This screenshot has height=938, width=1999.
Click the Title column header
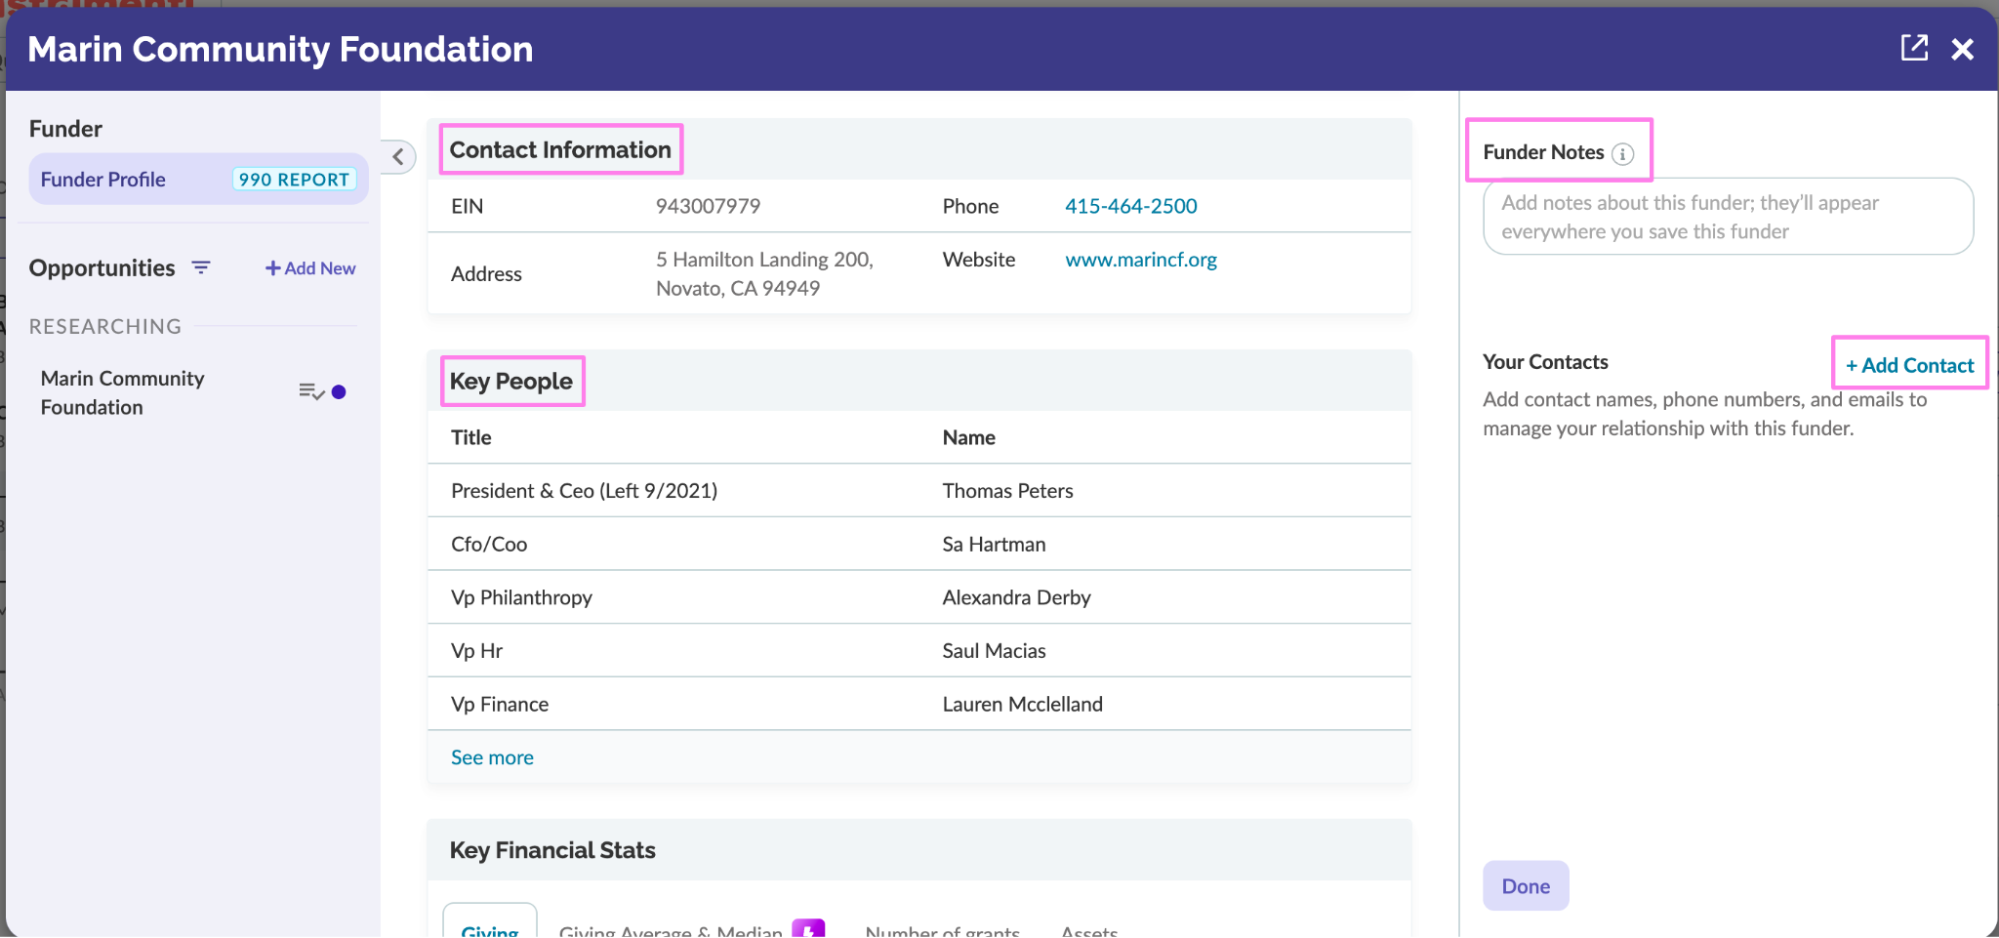(471, 438)
